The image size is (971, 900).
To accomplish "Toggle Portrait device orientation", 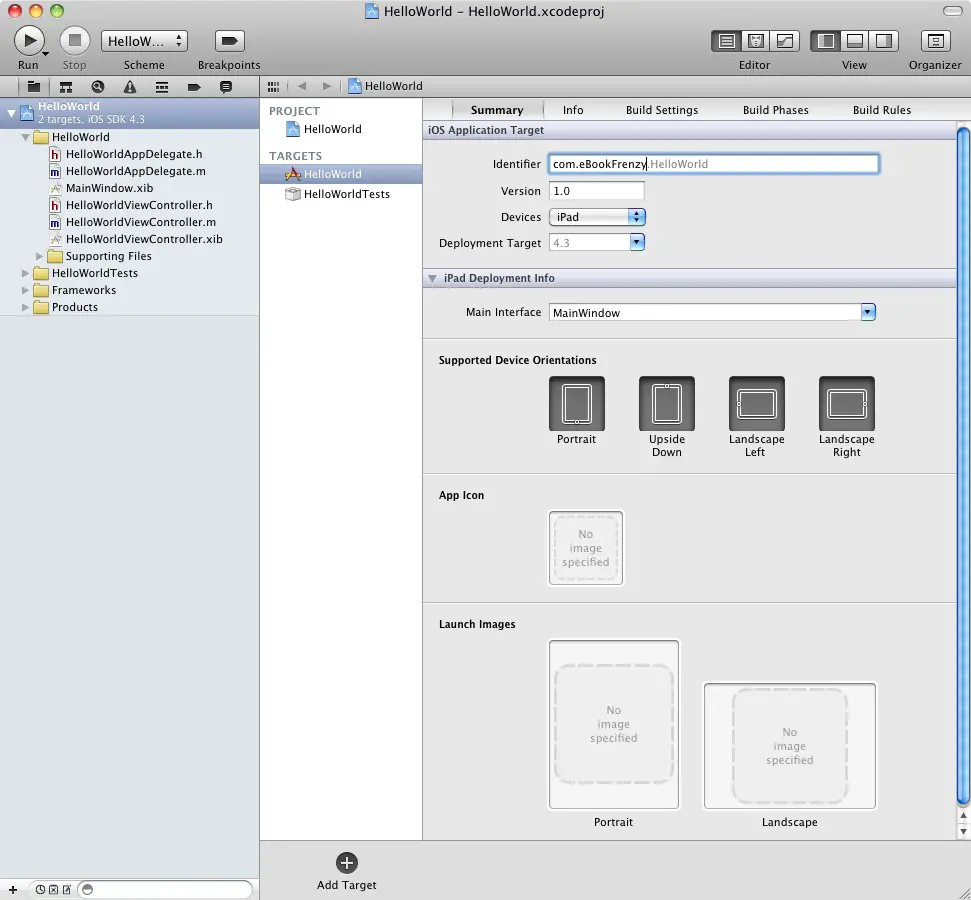I will click(576, 404).
